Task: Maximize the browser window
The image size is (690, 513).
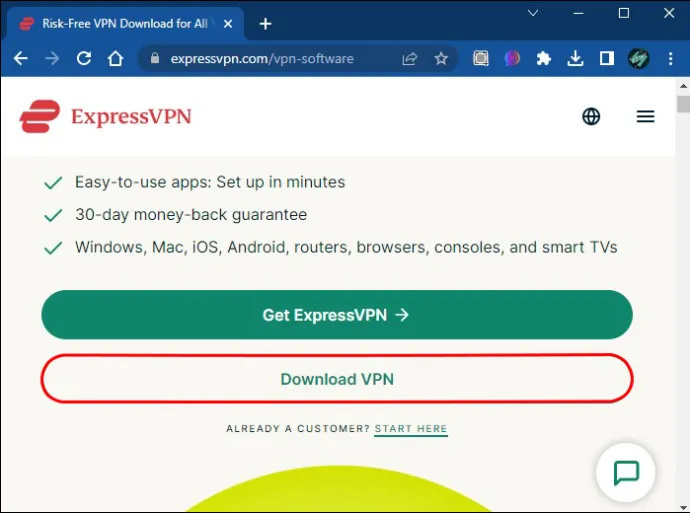Action: (624, 13)
